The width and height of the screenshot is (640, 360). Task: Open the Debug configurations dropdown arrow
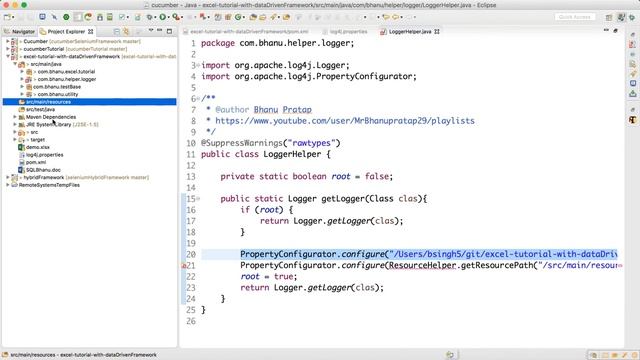[155, 17]
